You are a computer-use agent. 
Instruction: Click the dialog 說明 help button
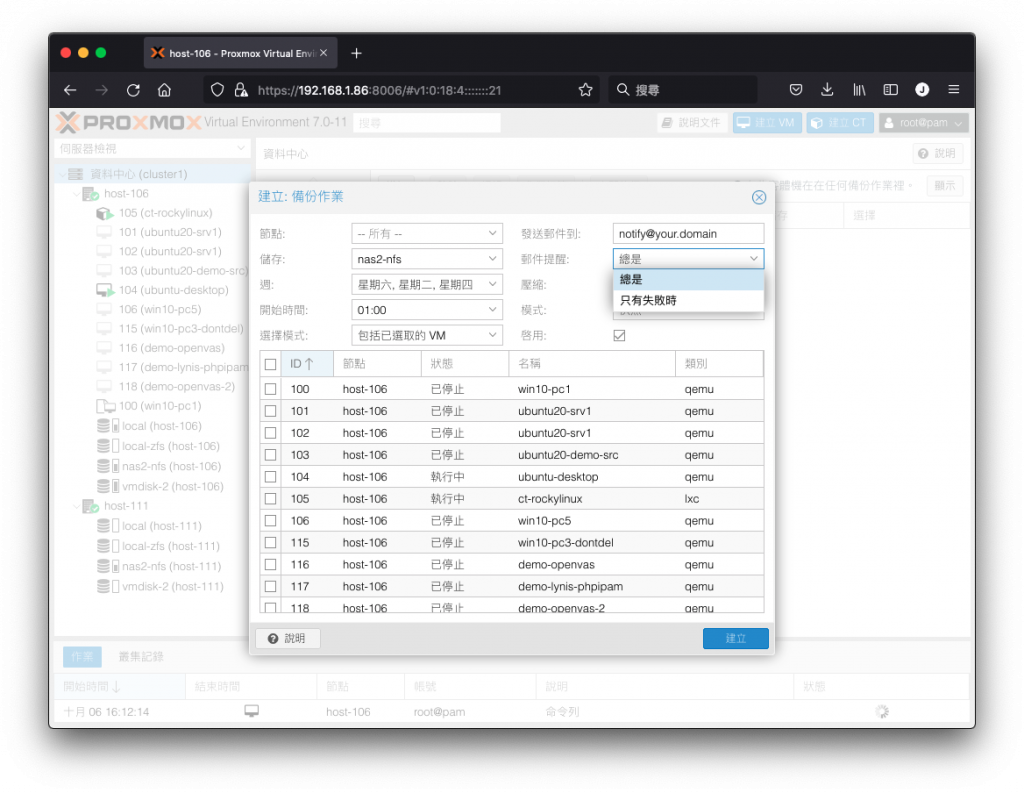(x=287, y=638)
